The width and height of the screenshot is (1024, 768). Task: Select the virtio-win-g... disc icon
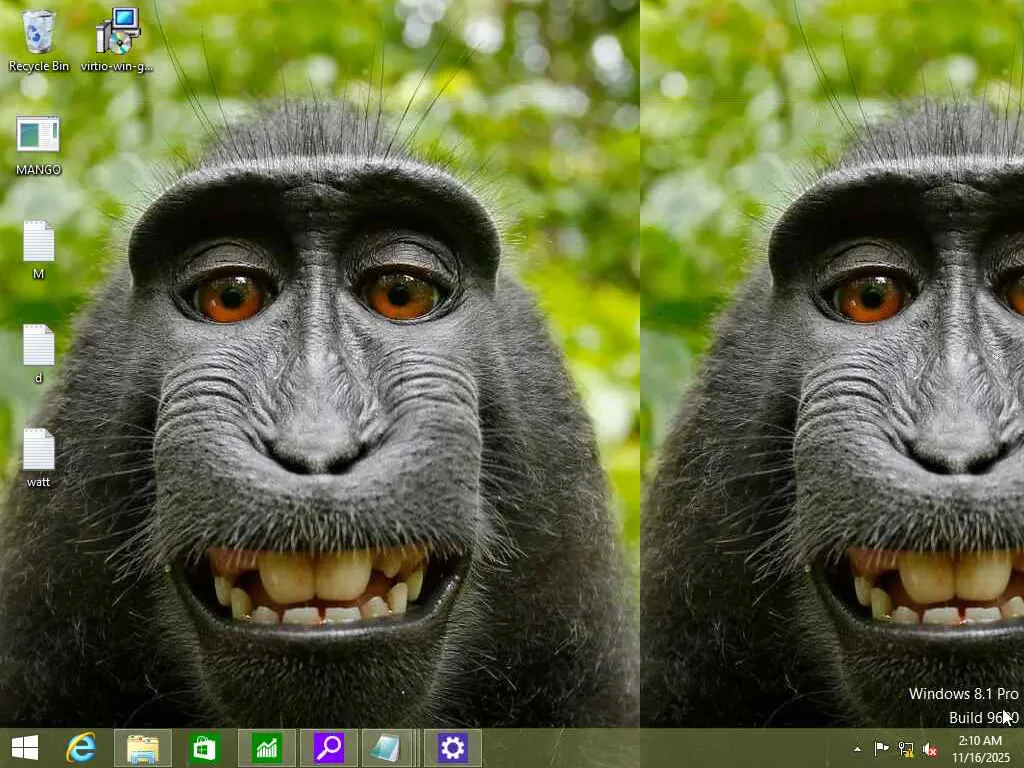[117, 40]
